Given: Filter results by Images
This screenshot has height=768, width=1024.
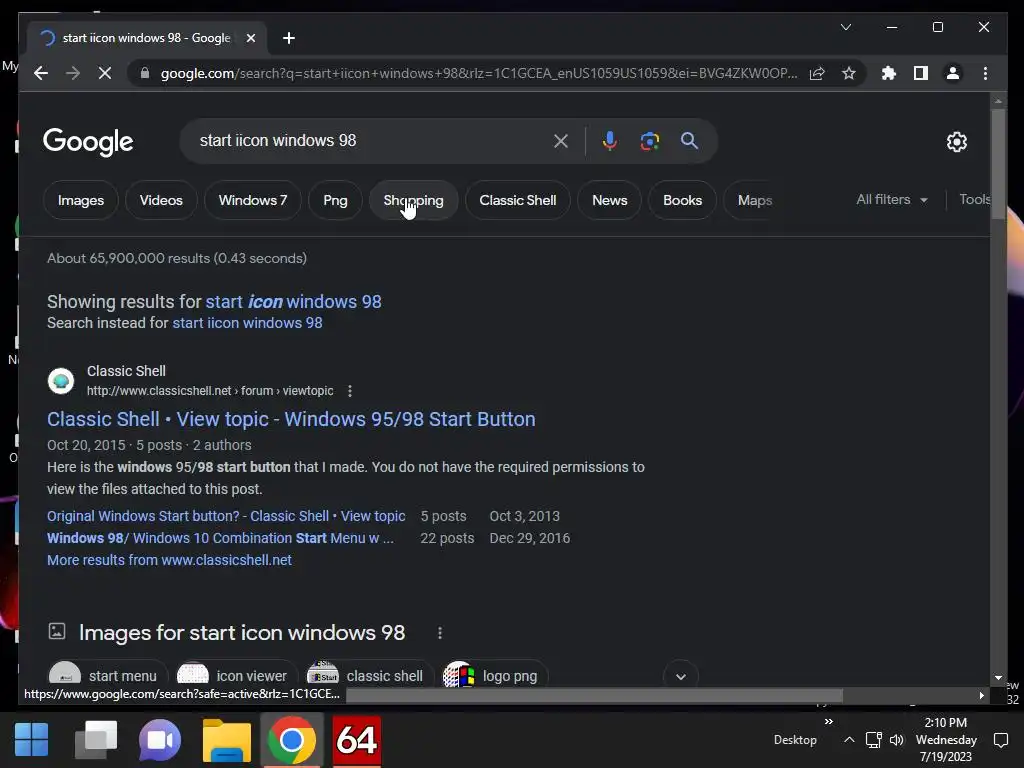Looking at the screenshot, I should coord(81,200).
